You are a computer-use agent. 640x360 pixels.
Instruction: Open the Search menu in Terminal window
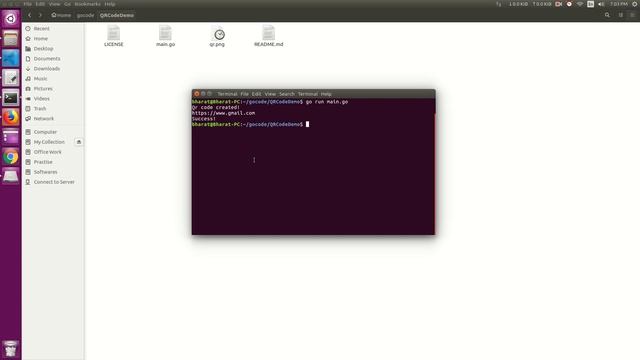pos(287,94)
